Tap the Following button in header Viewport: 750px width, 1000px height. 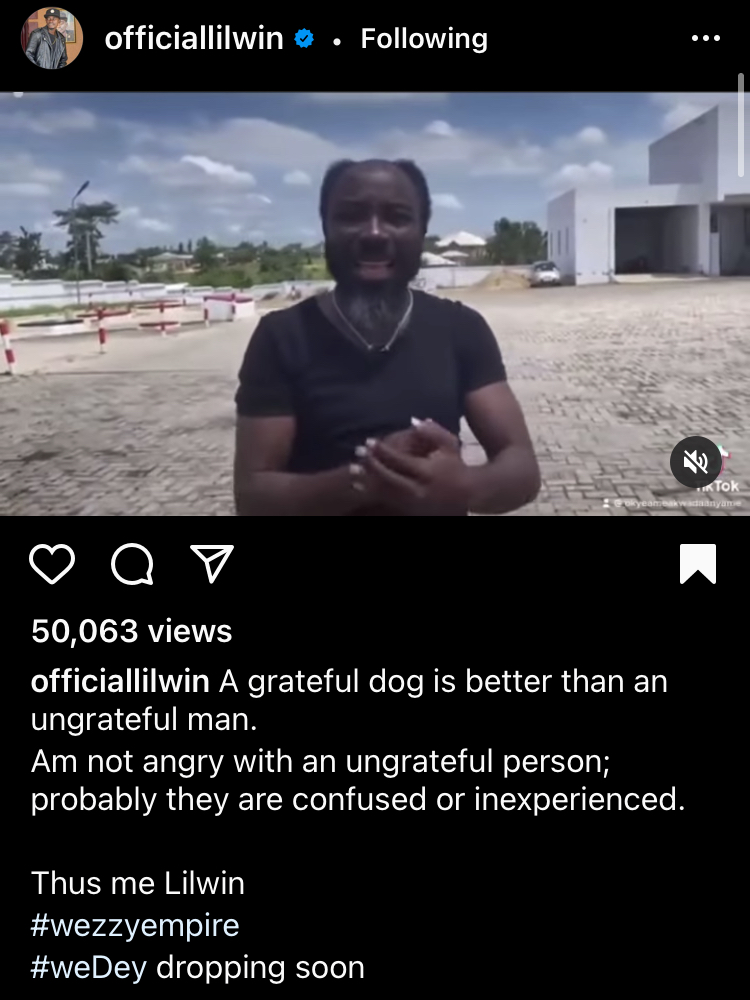424,39
